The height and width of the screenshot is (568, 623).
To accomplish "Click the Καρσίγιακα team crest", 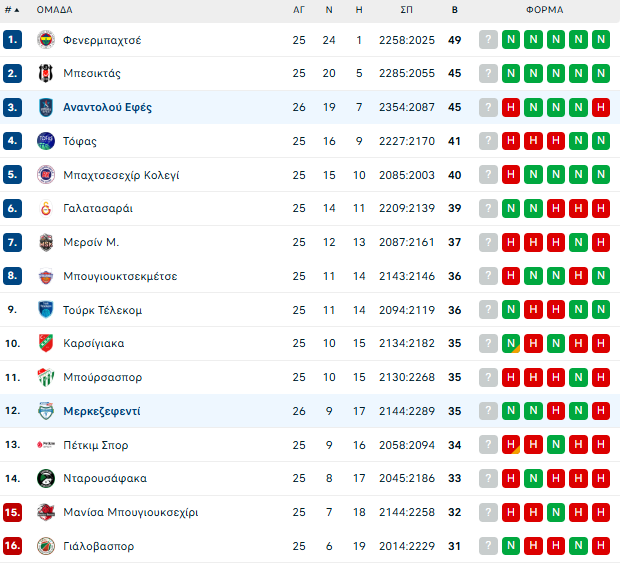I will [x=46, y=344].
